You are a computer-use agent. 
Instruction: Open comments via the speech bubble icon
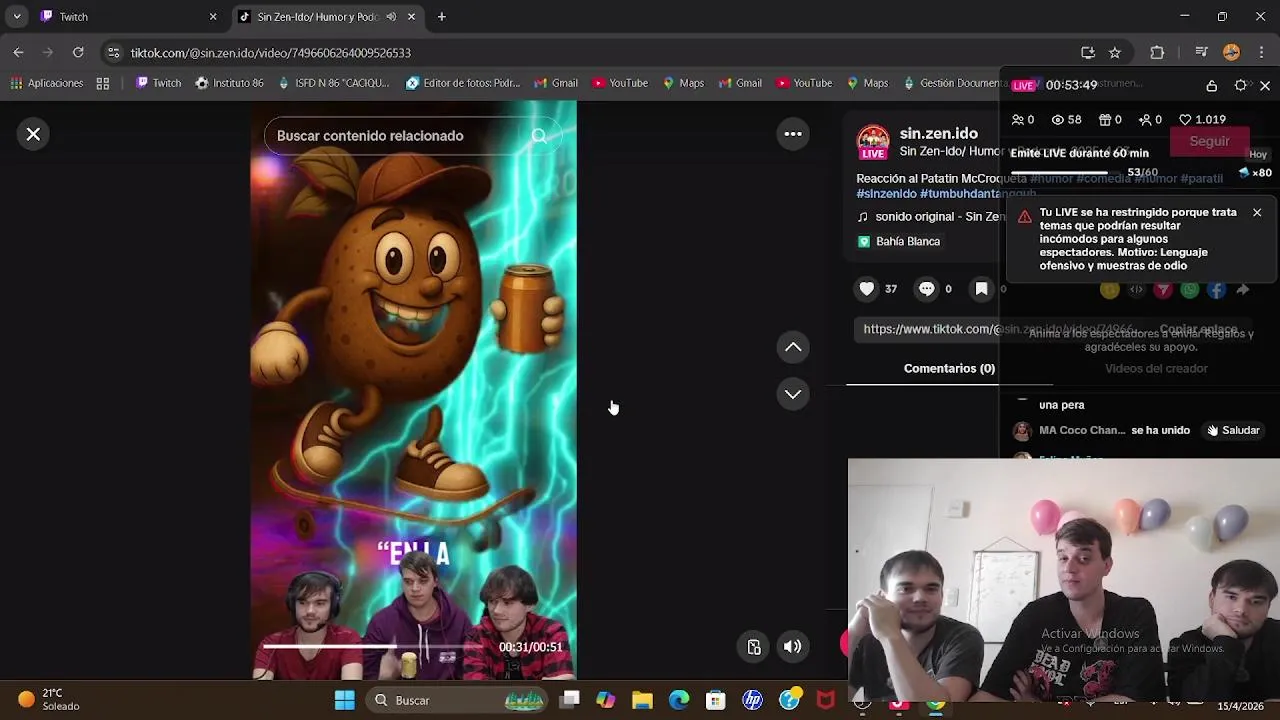coord(927,289)
